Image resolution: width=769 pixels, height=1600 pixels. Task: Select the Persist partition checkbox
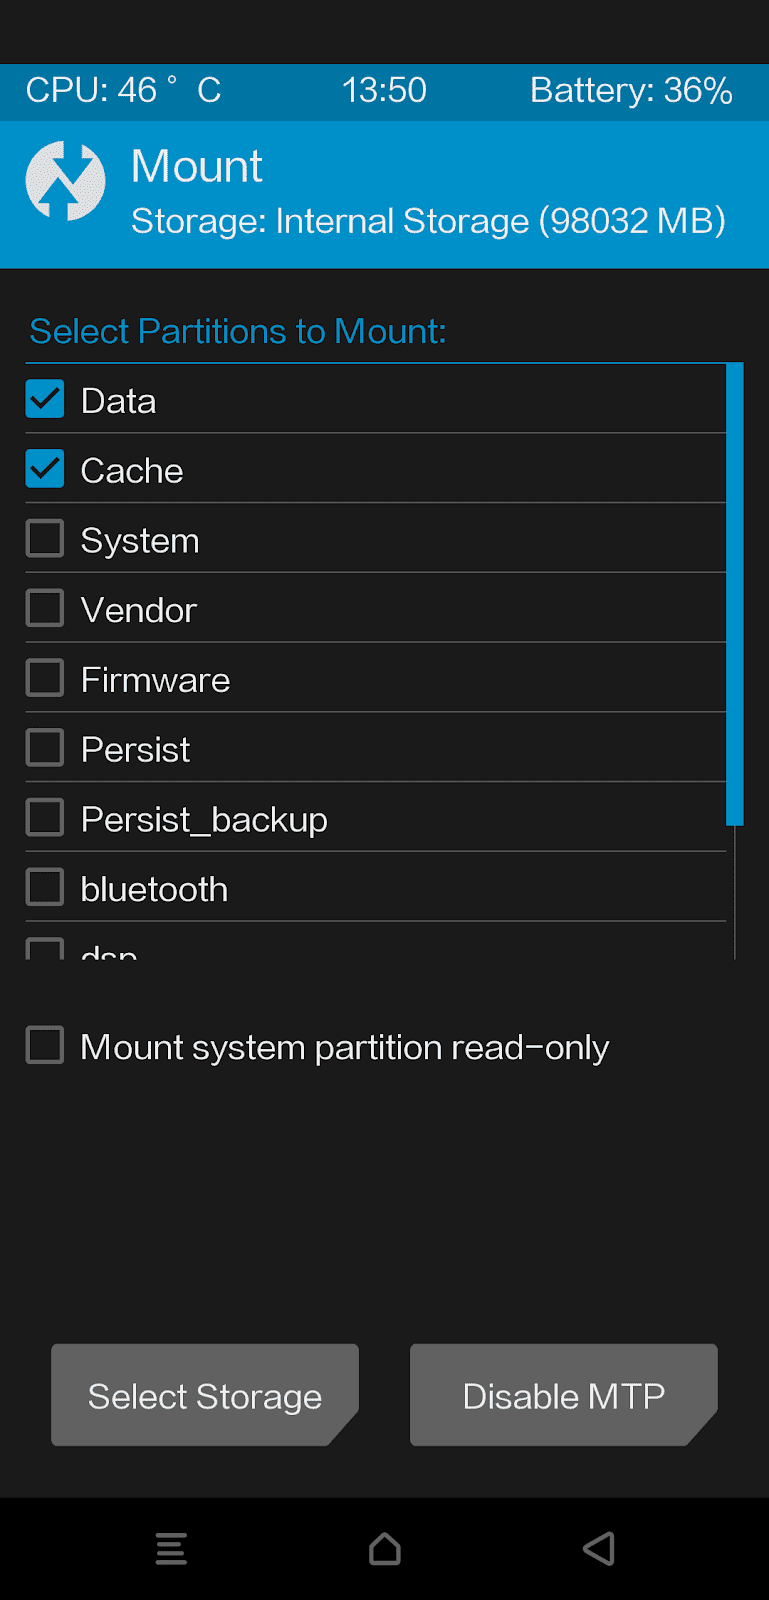click(45, 748)
